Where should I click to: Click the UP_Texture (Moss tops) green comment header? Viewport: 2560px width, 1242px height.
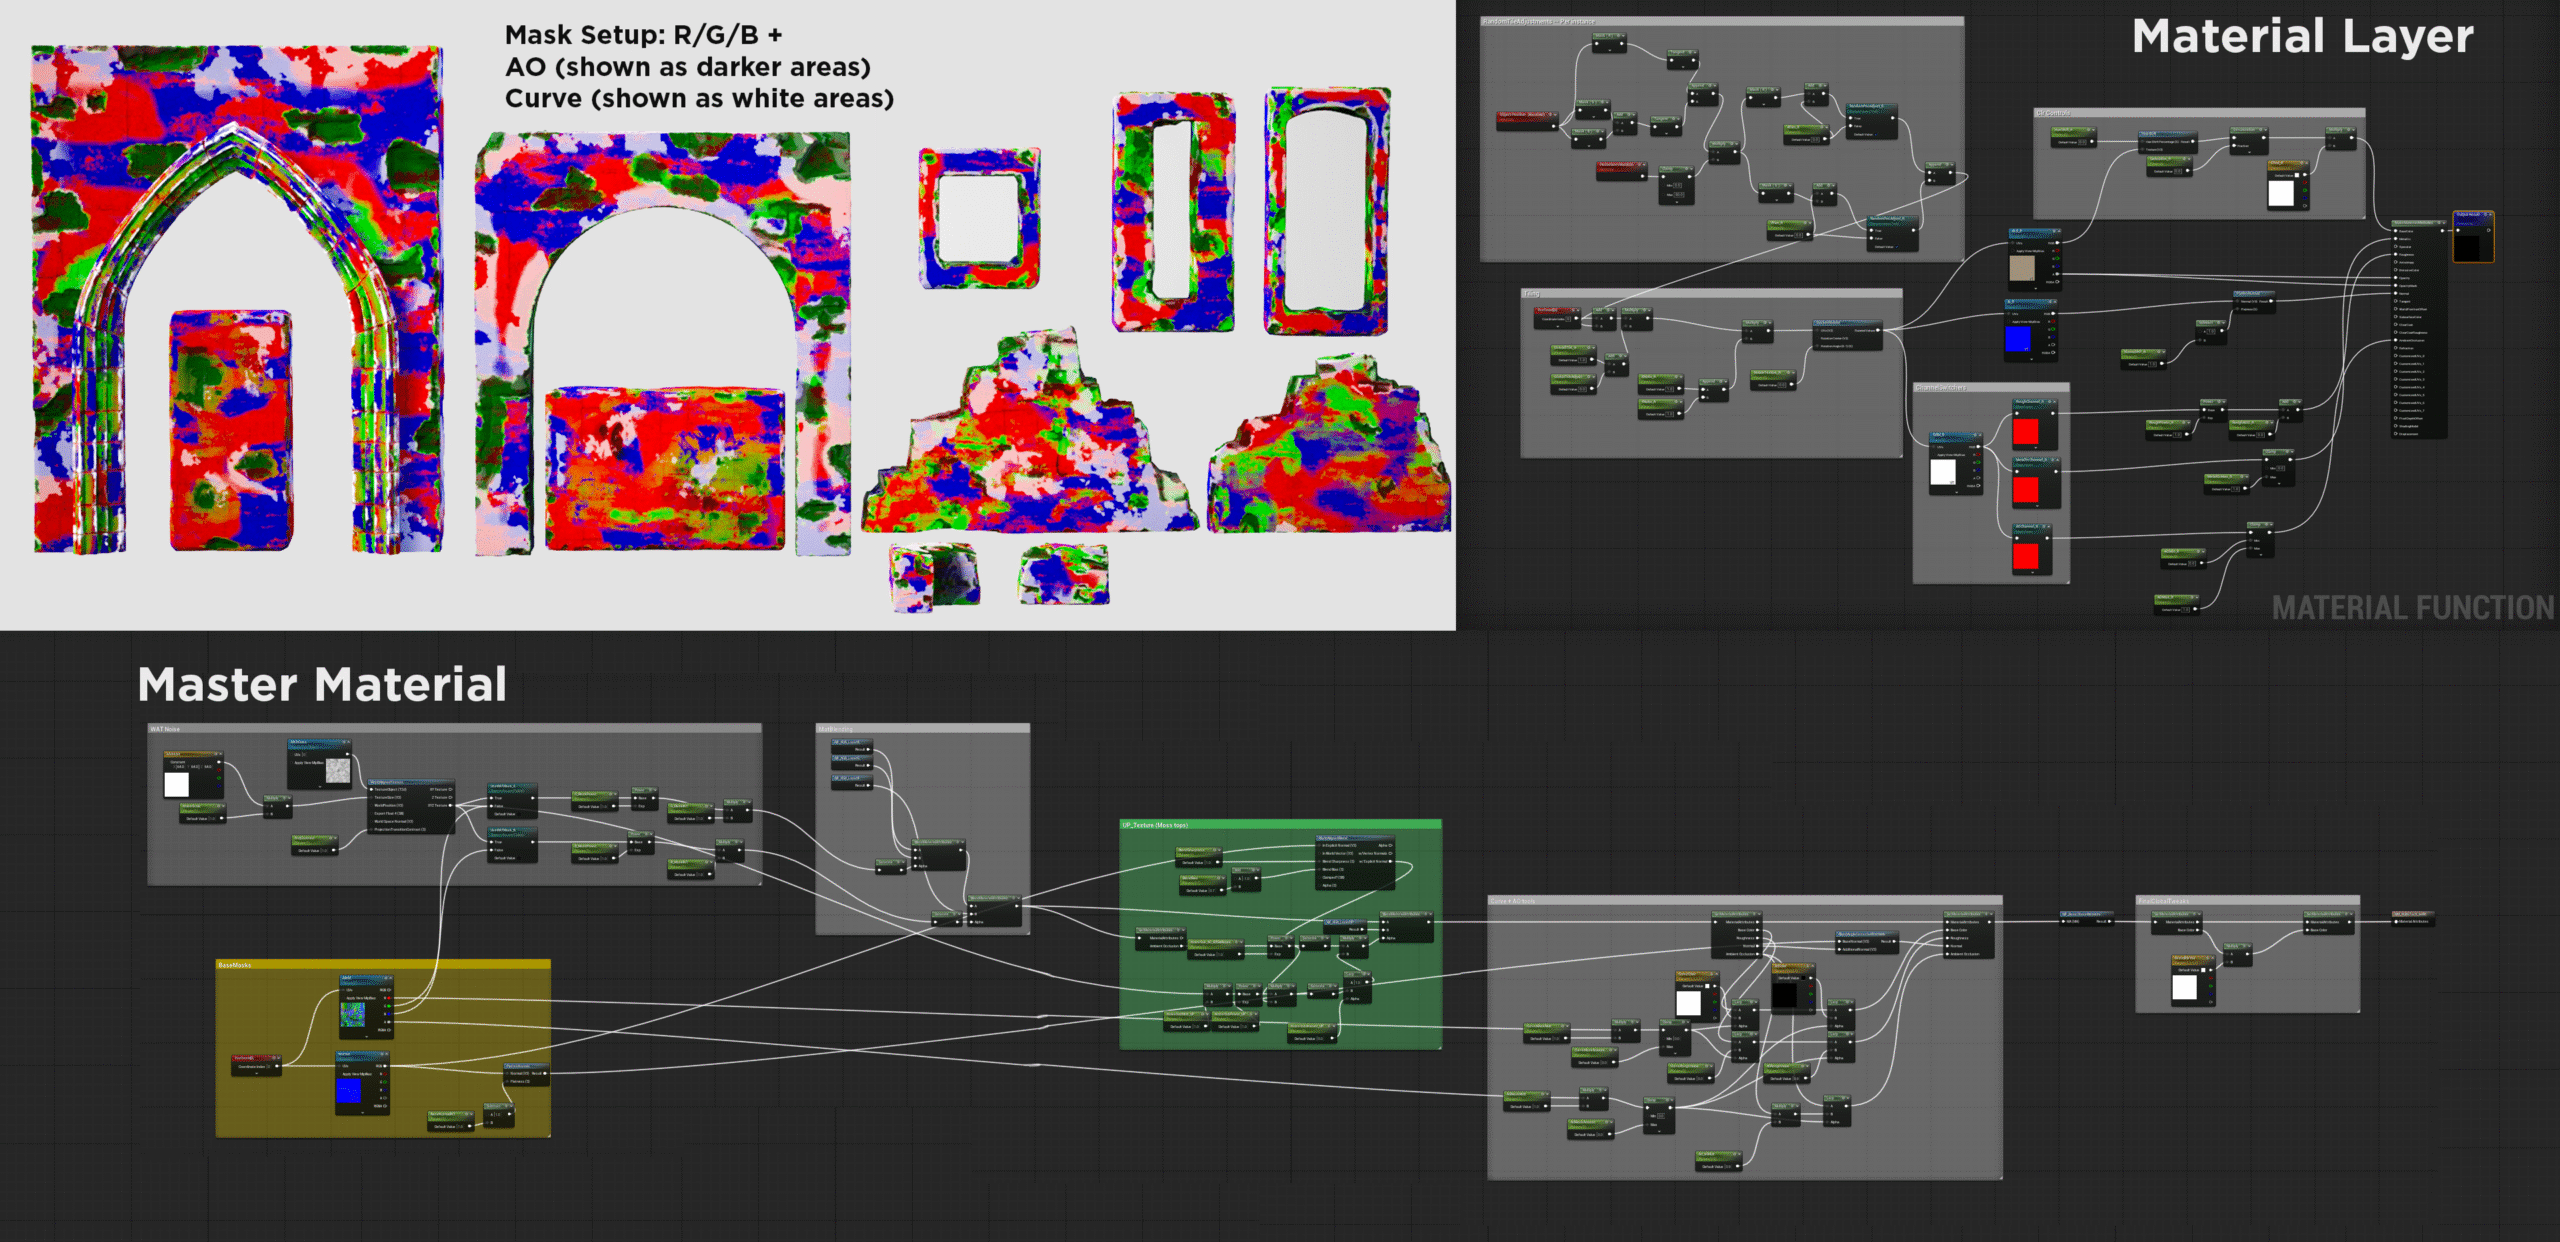[1155, 825]
